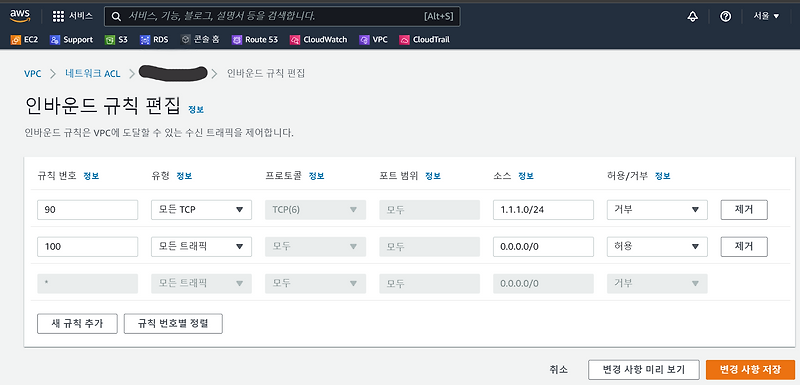Screen dimensions: 800x385
Task: Open the CloudTrail bookmark shortcut
Action: [424, 39]
